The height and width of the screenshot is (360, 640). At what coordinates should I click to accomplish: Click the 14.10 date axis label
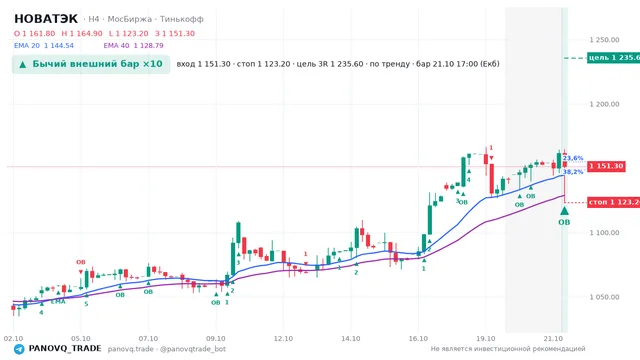(351, 338)
